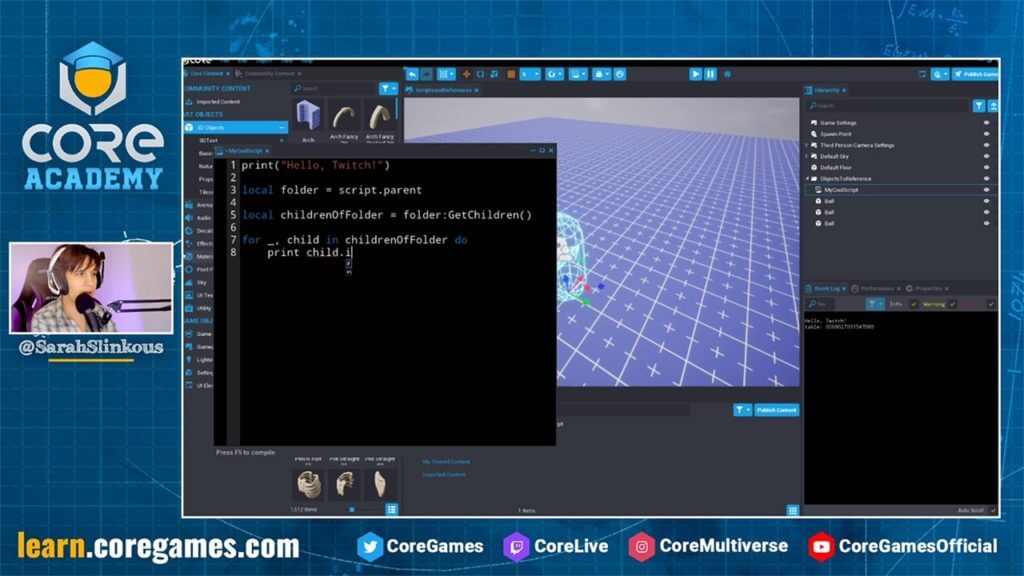Viewport: 1024px width, 576px height.
Task: Hide the Default Sky in the Hierarchy
Action: [986, 157]
